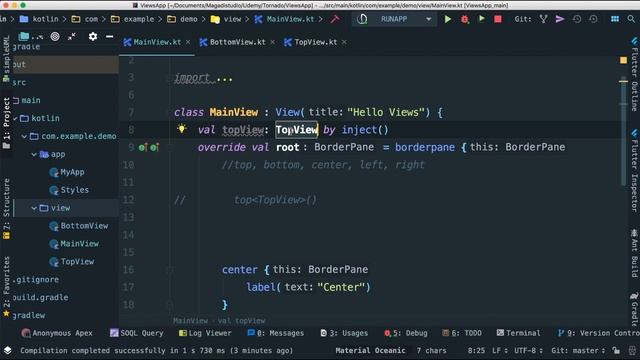Image resolution: width=640 pixels, height=360 pixels.
Task: Click lock icon in status bar
Action: click(x=616, y=350)
